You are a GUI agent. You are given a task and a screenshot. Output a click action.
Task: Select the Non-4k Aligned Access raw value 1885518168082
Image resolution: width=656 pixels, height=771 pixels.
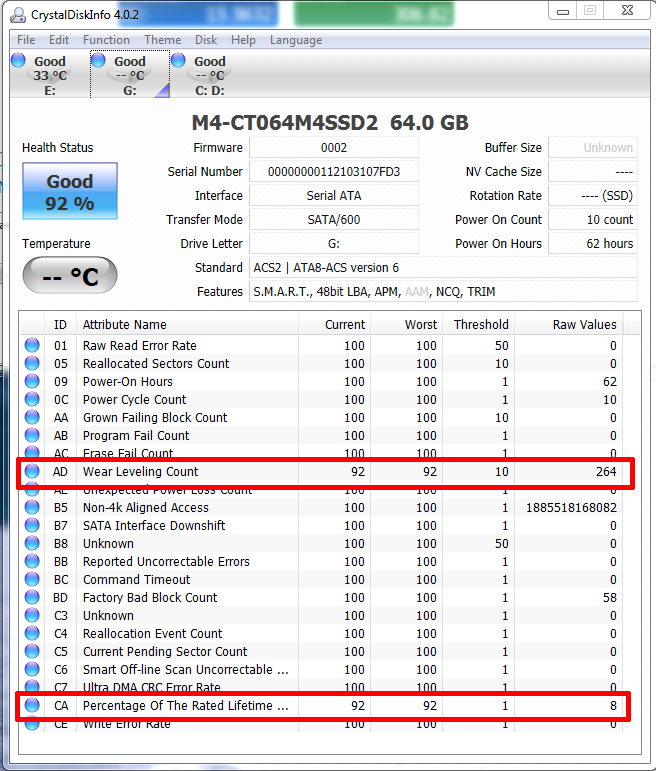tap(571, 507)
